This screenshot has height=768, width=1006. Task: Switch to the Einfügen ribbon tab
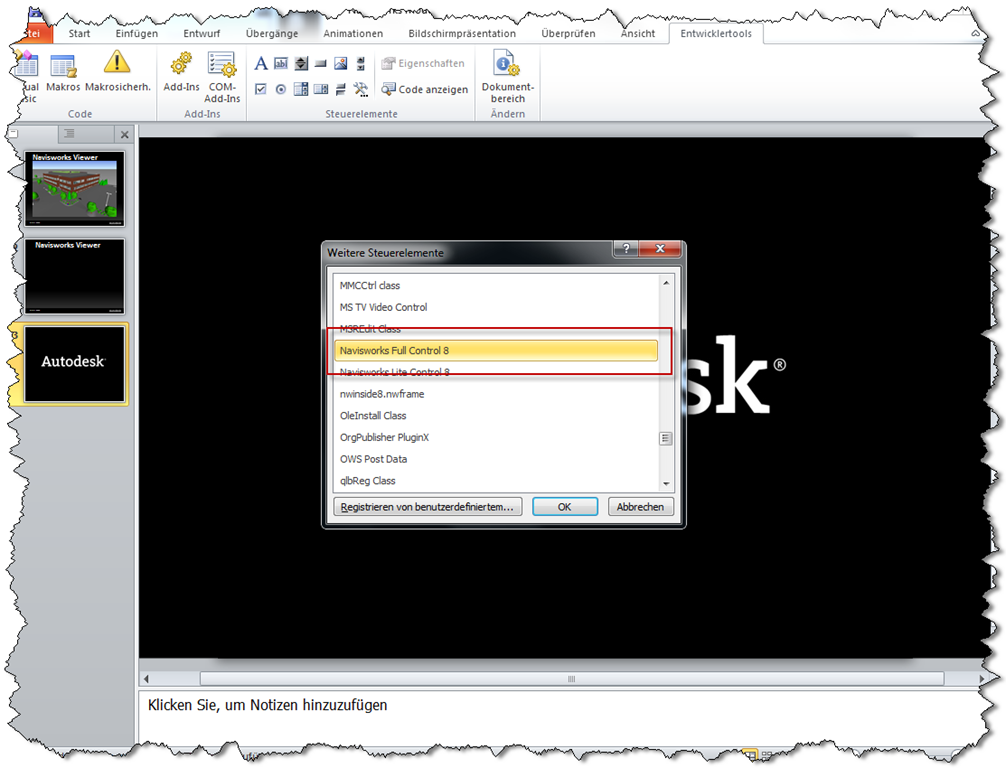[136, 33]
